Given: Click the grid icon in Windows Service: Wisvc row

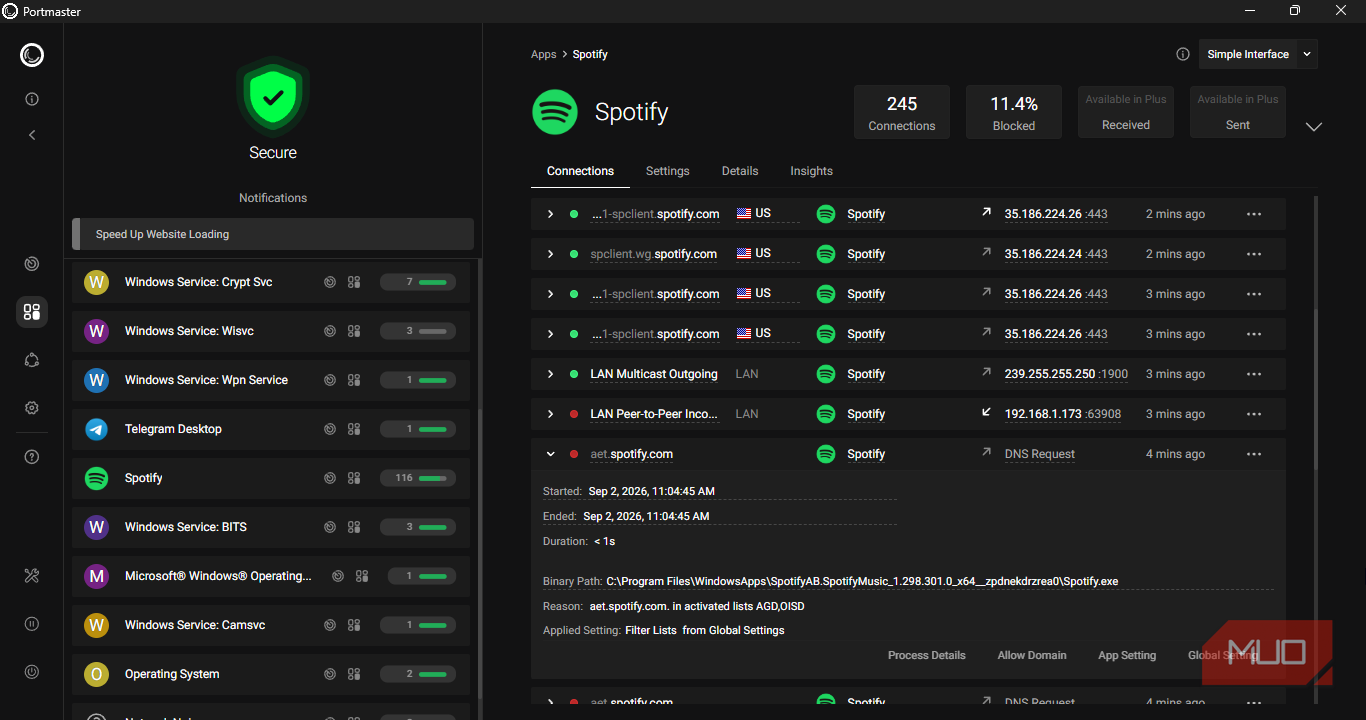Looking at the screenshot, I should click(x=354, y=331).
